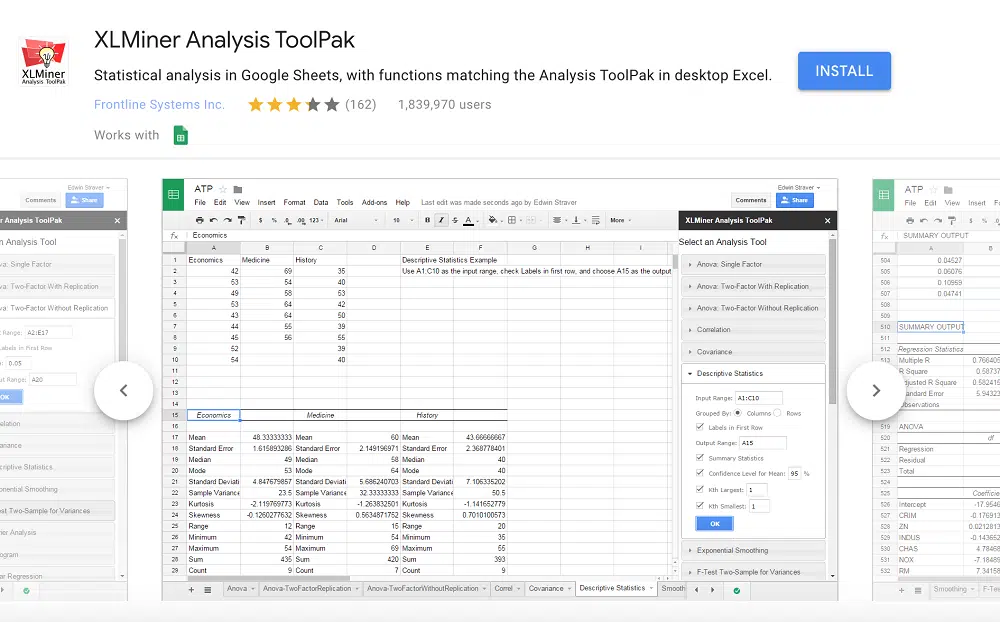Open the text color icon
Image resolution: width=1000 pixels, height=622 pixels.
click(x=469, y=220)
